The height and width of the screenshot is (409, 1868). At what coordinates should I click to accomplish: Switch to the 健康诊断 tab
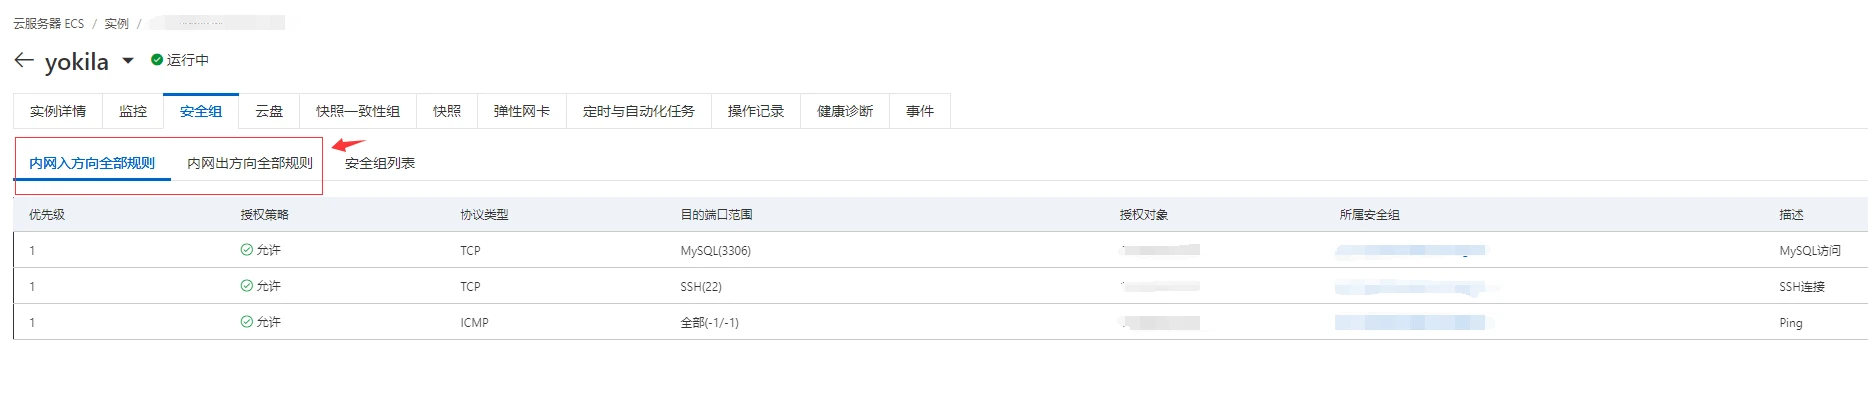coord(845,111)
